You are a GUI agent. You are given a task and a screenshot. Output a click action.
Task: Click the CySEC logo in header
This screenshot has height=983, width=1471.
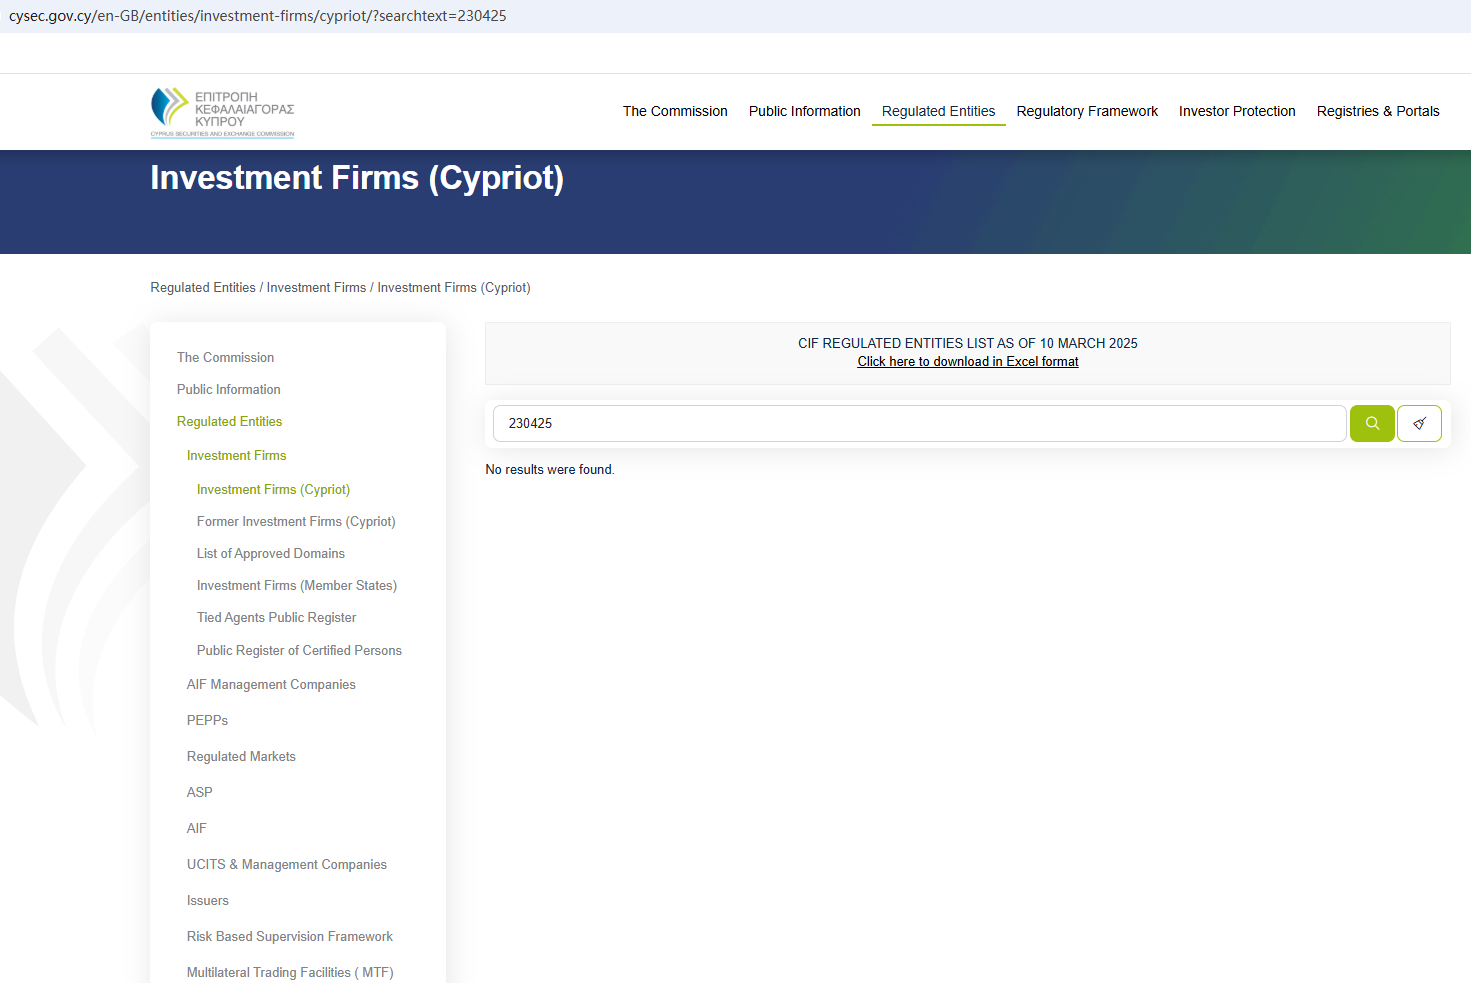pyautogui.click(x=222, y=112)
